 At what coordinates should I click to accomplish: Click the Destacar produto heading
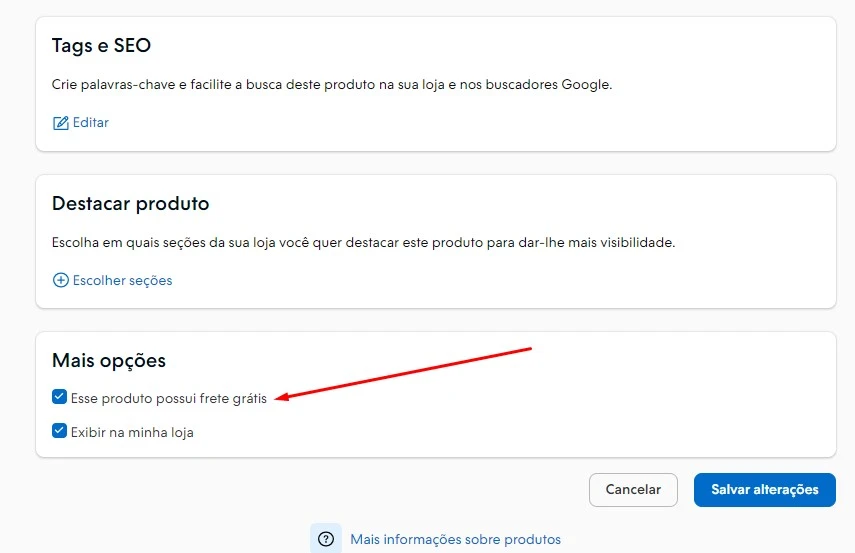click(x=130, y=204)
